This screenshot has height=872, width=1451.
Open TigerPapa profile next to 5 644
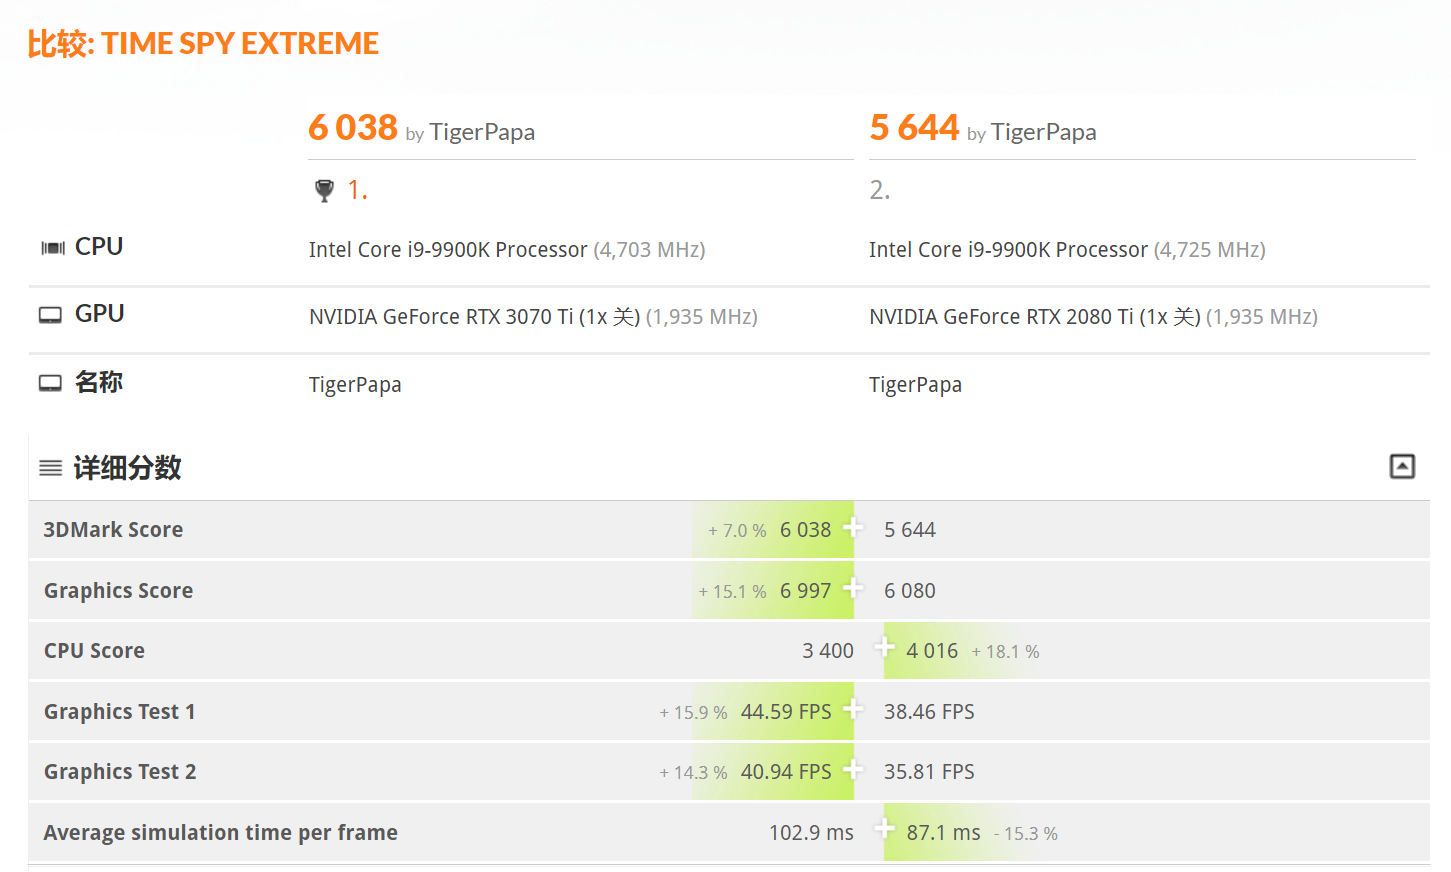(1043, 132)
